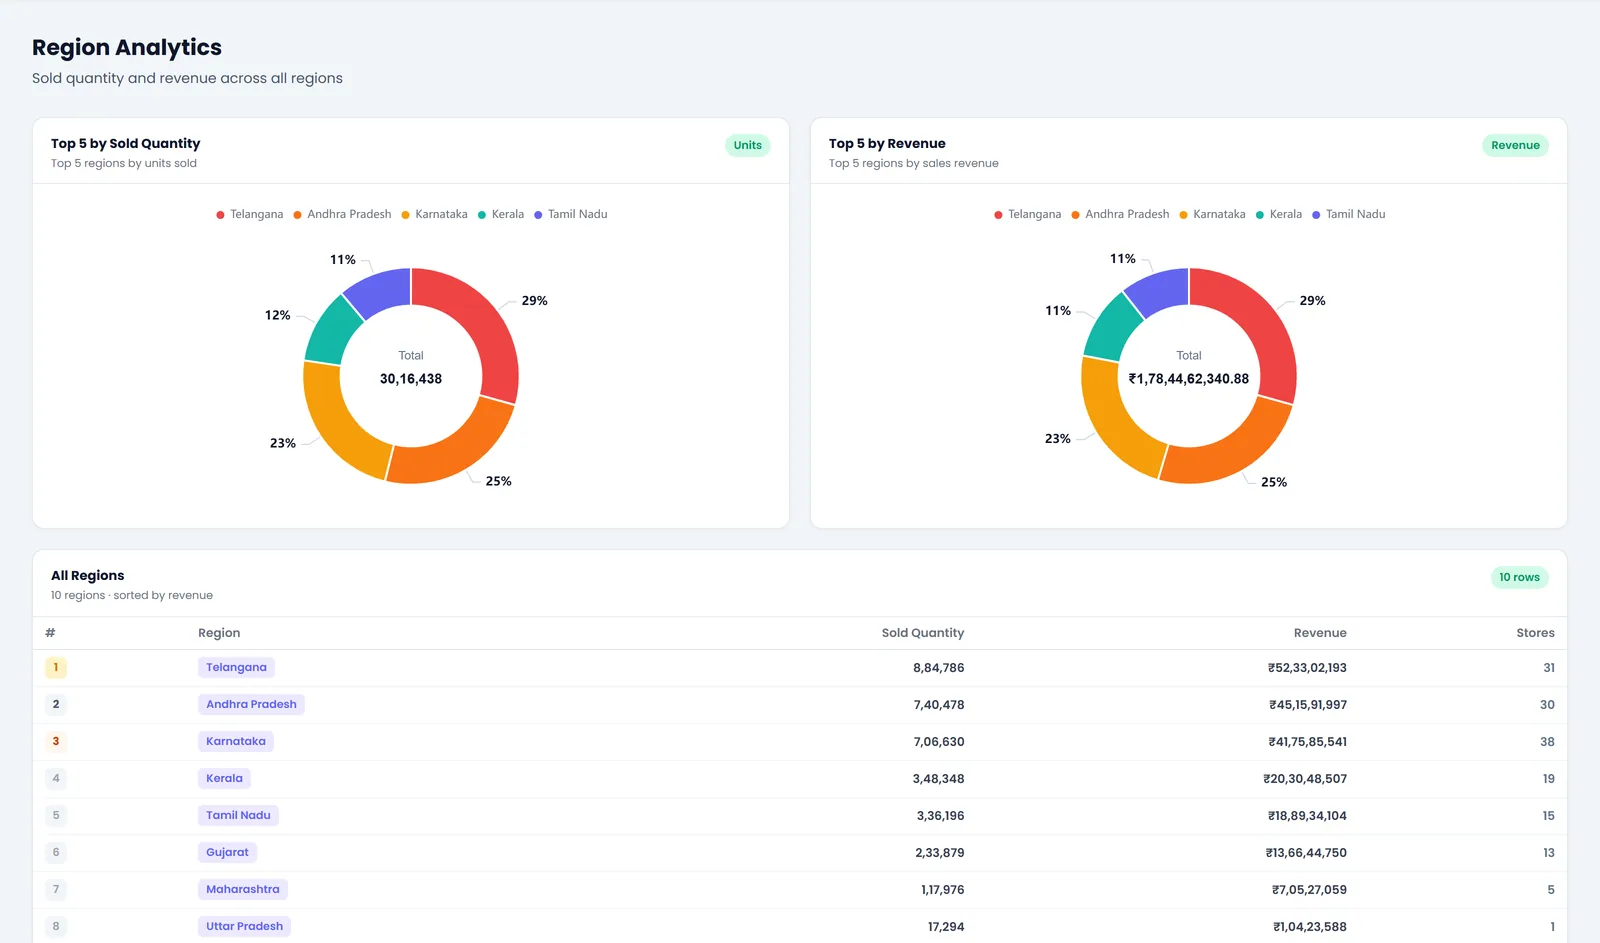Screen dimensions: 1600x943
Task: Click total units value 30,16,438
Action: click(x=411, y=379)
